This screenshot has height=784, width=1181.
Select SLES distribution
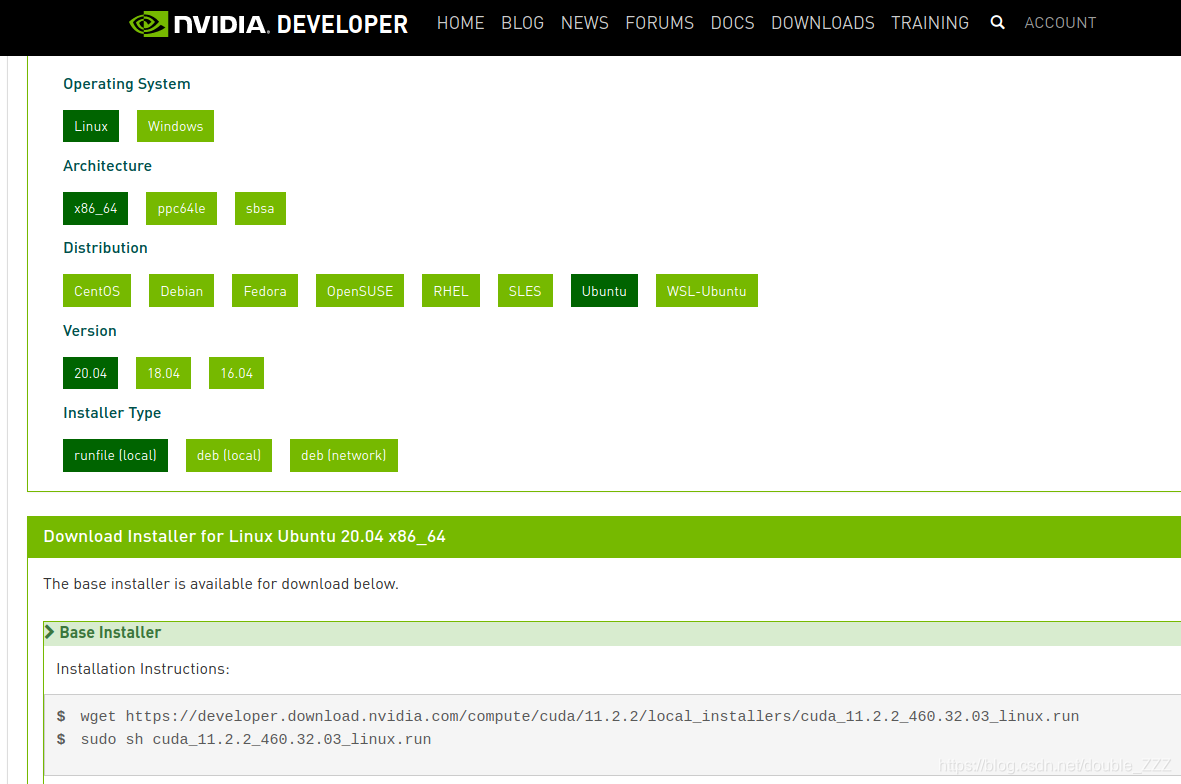pyautogui.click(x=525, y=291)
